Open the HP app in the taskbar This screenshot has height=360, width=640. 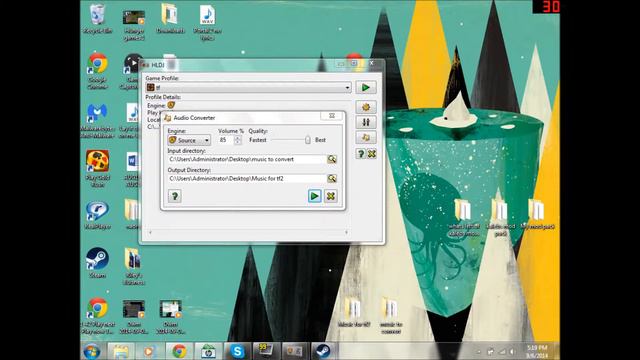coord(208,351)
